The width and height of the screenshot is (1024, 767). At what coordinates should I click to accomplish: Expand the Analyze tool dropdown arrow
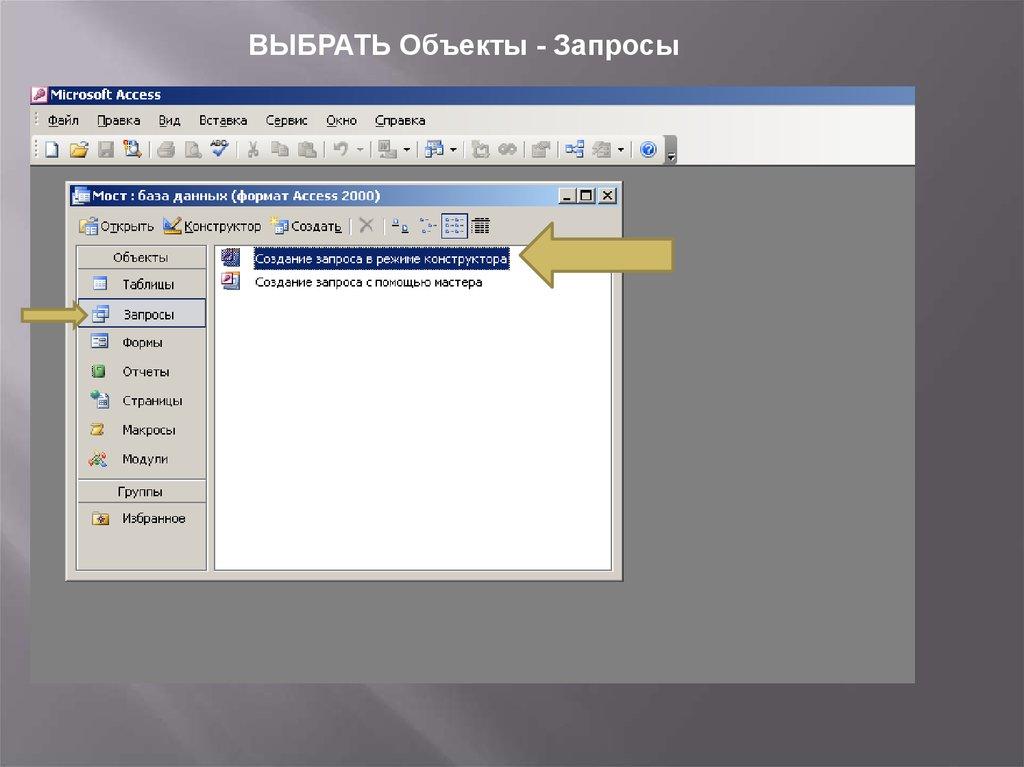[453, 150]
